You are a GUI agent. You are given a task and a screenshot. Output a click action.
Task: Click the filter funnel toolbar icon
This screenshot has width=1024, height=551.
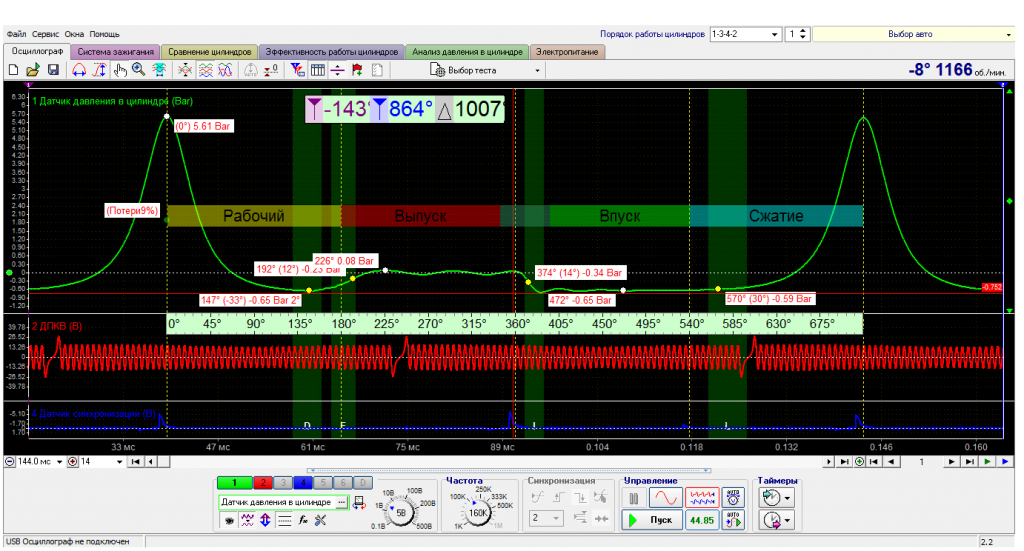coord(297,70)
